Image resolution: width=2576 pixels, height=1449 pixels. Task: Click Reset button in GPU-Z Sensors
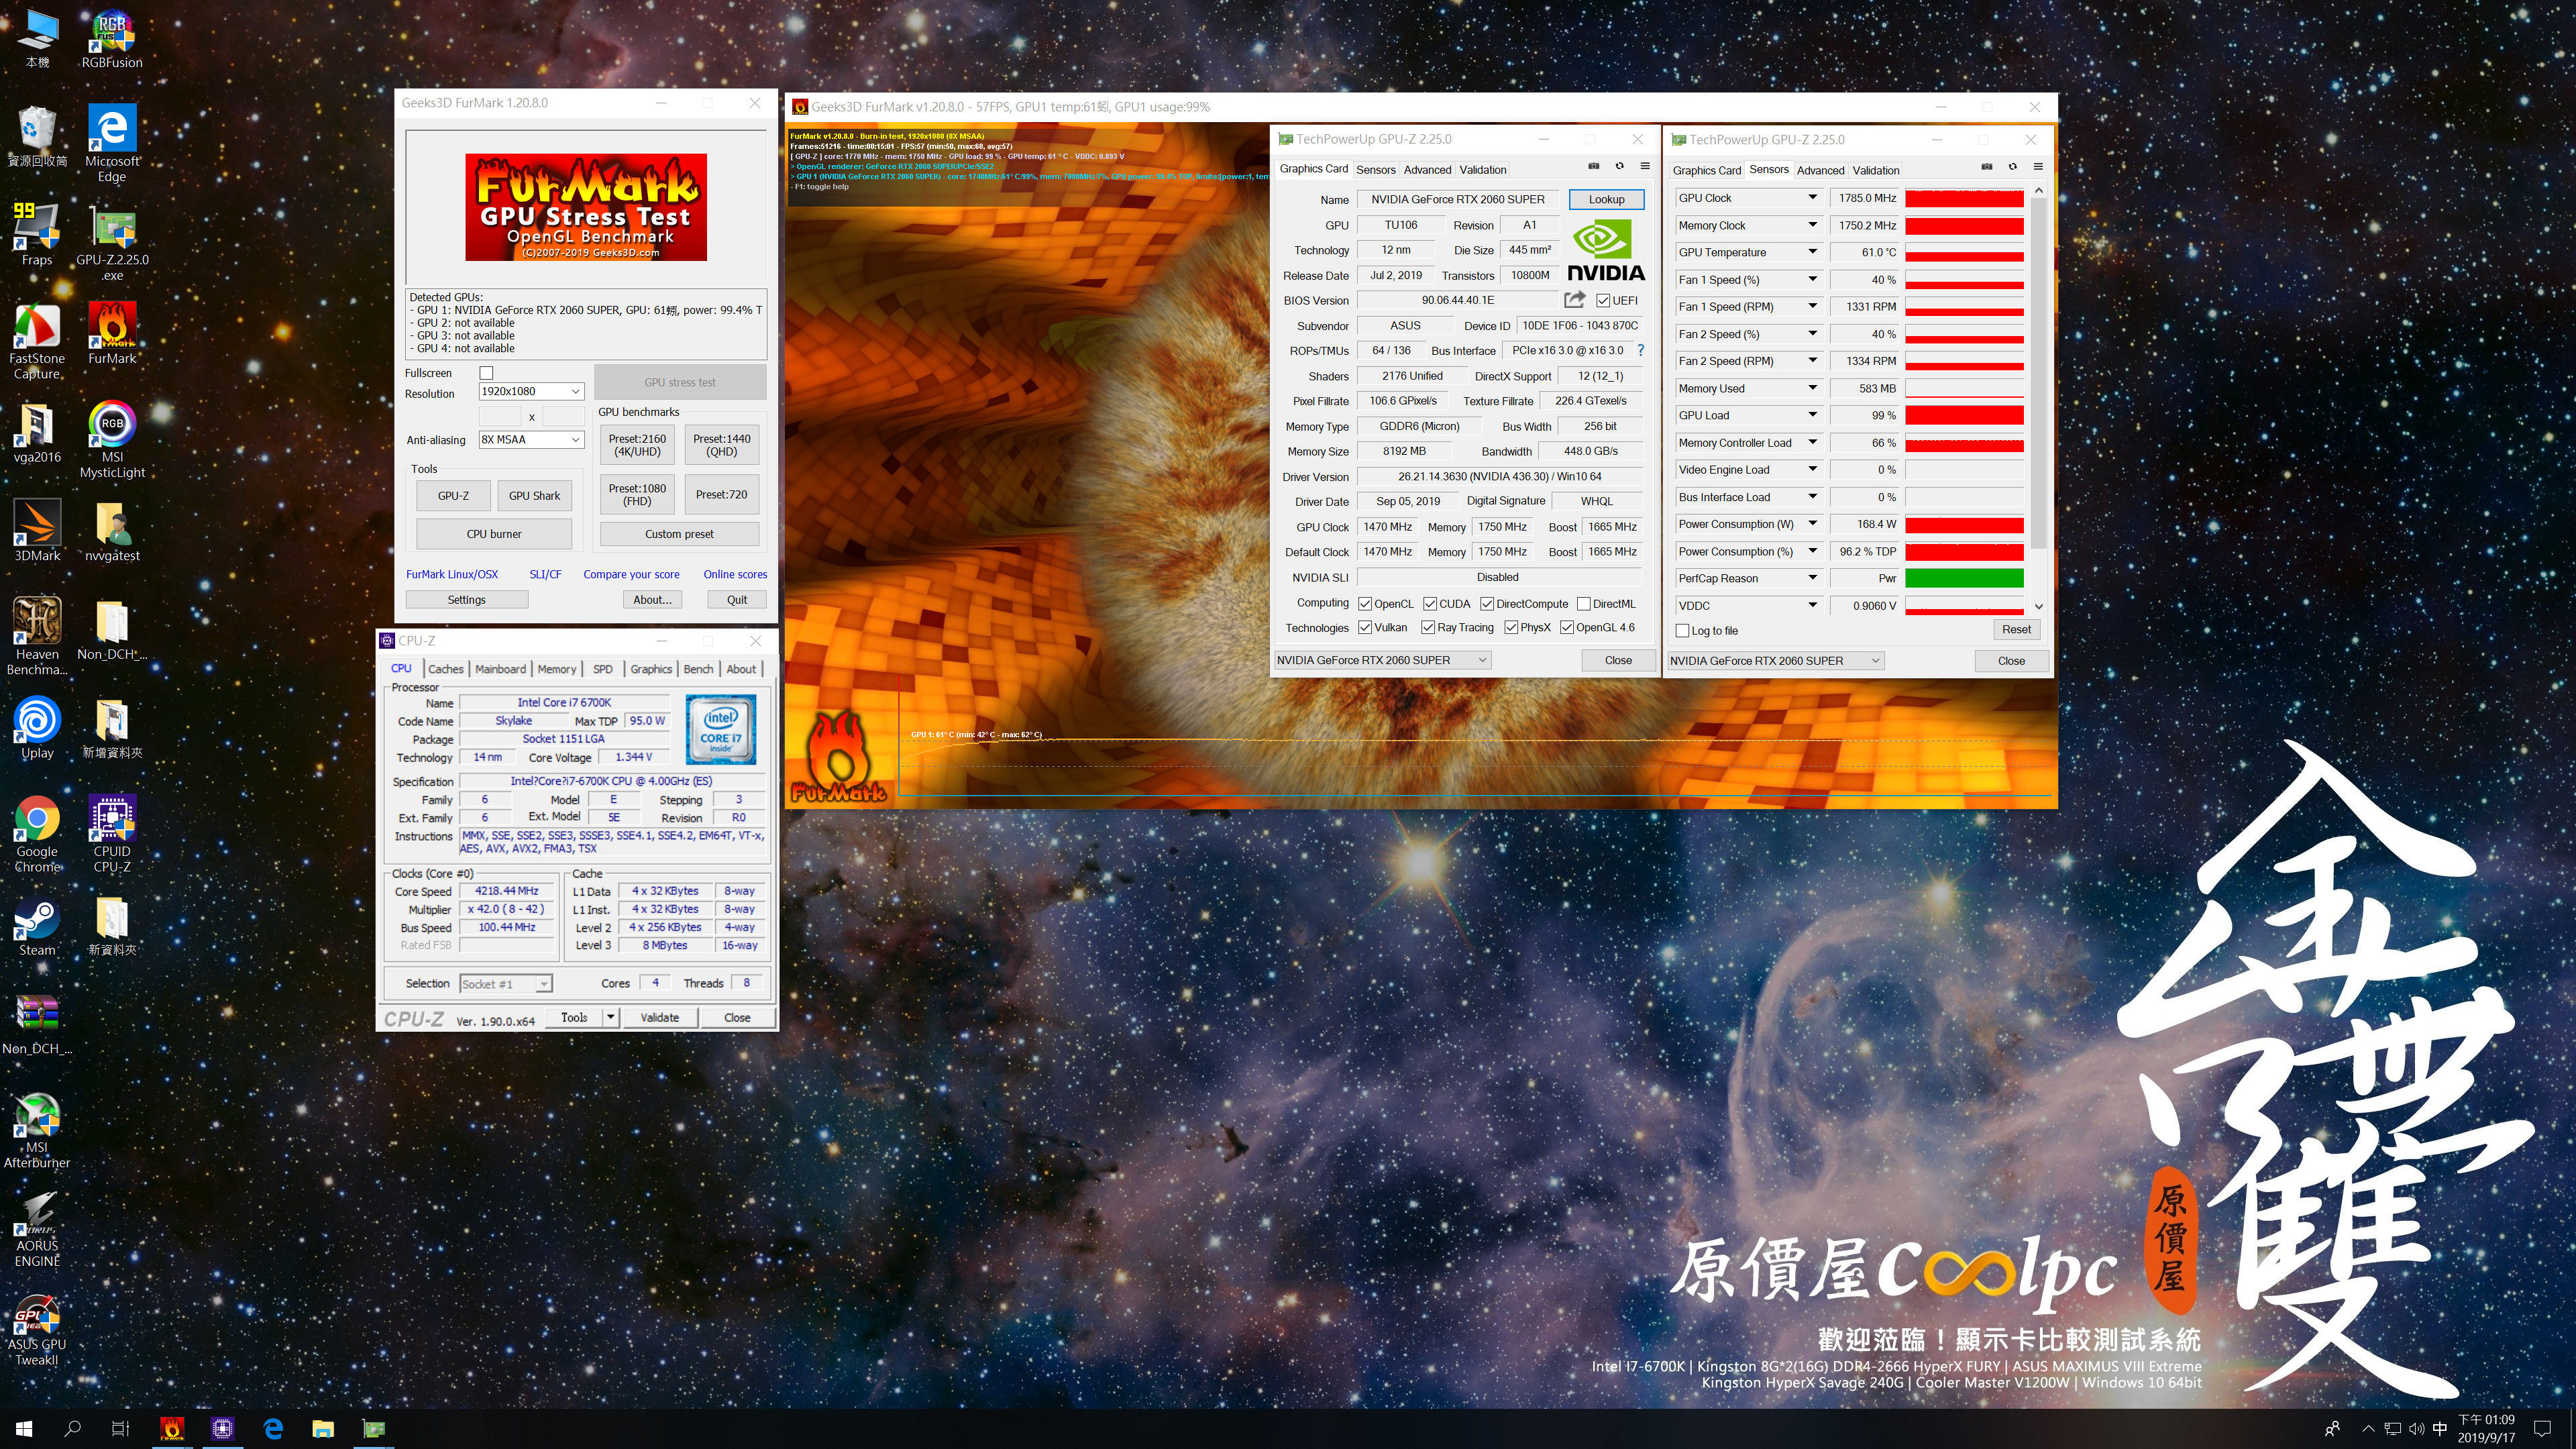2016,629
